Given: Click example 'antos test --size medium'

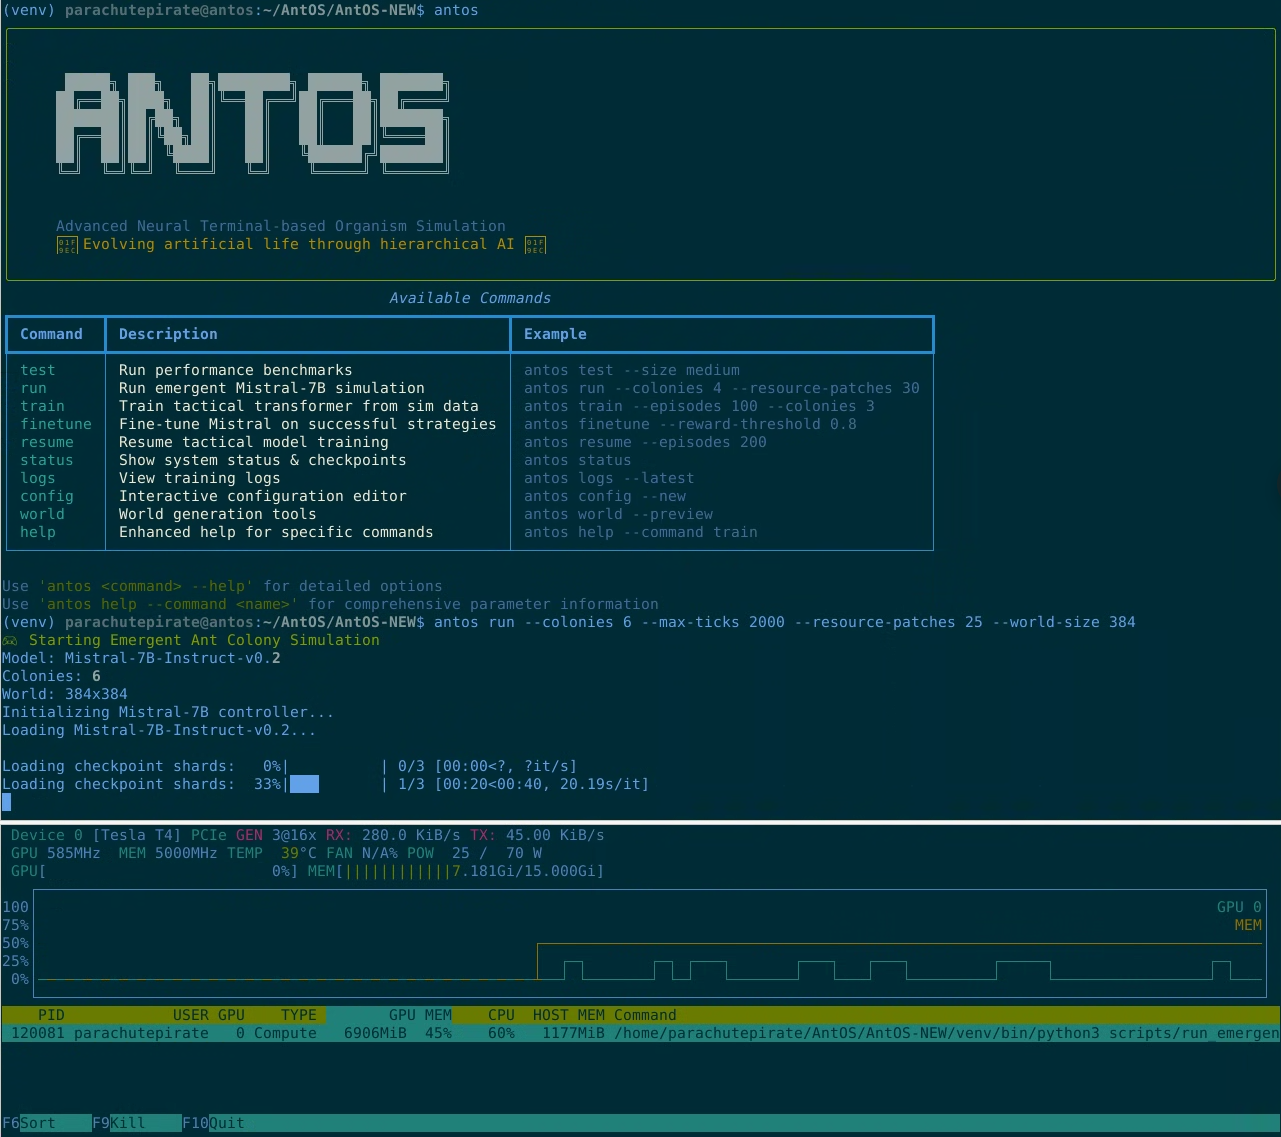Looking at the screenshot, I should 632,370.
